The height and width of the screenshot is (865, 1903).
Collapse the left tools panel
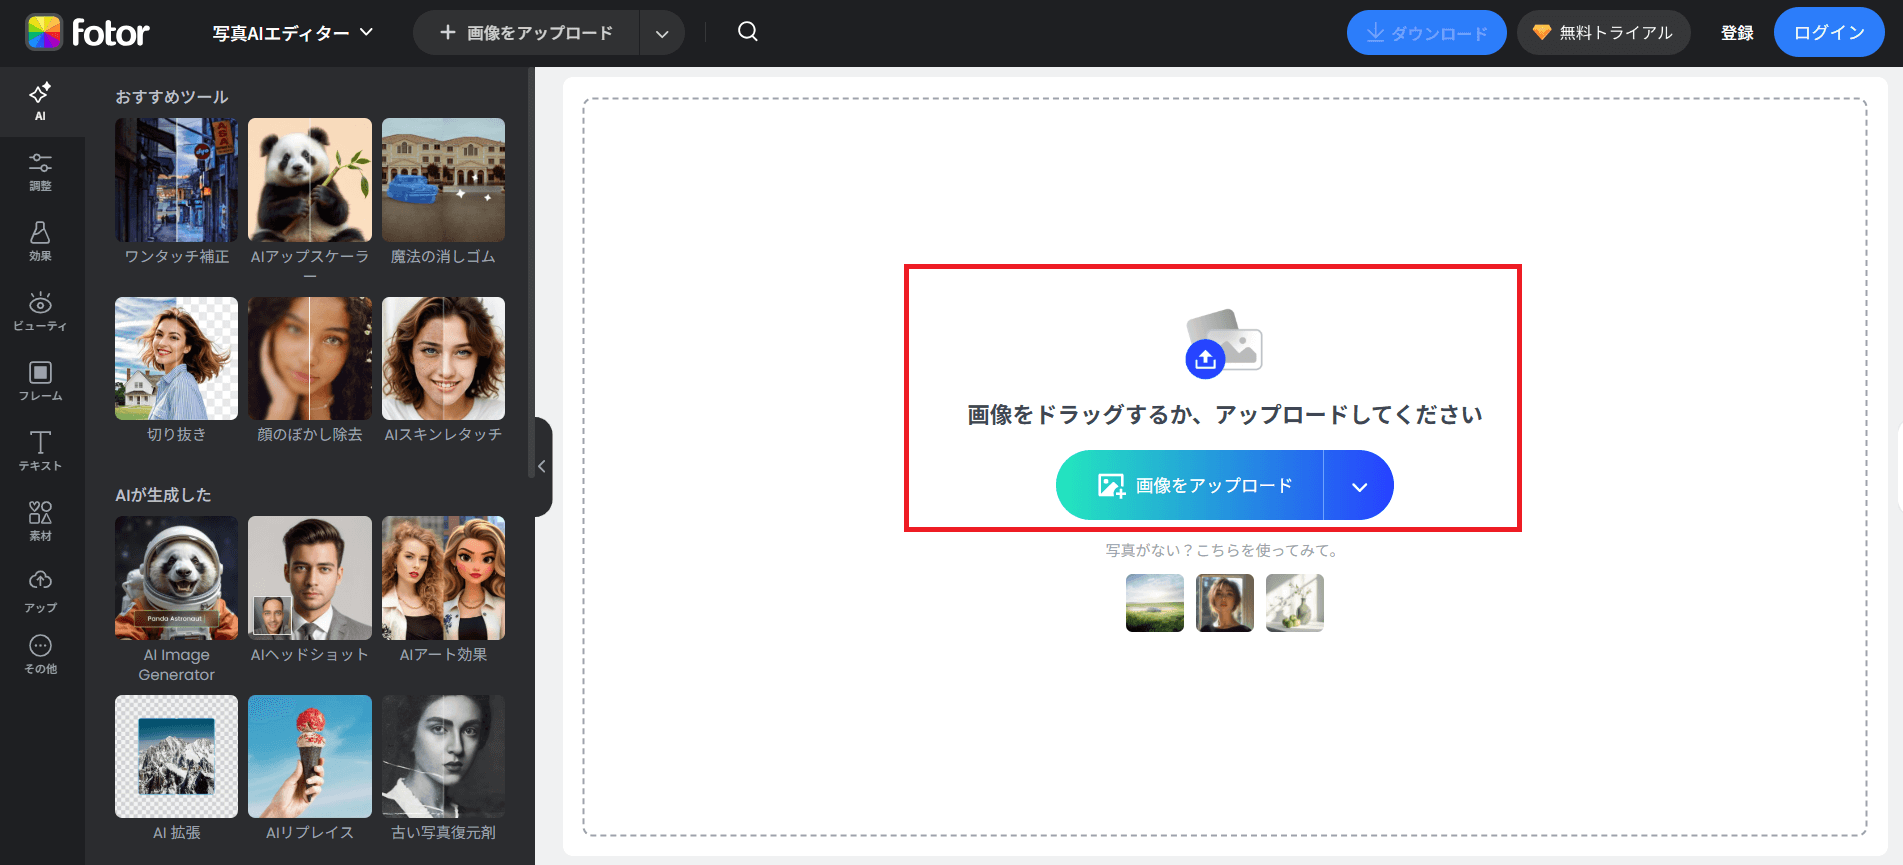(542, 466)
